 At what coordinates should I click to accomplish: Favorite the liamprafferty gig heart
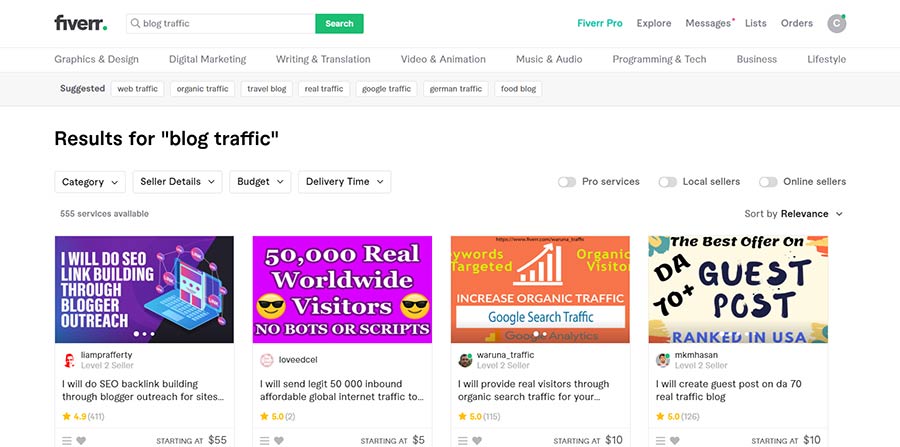click(81, 441)
